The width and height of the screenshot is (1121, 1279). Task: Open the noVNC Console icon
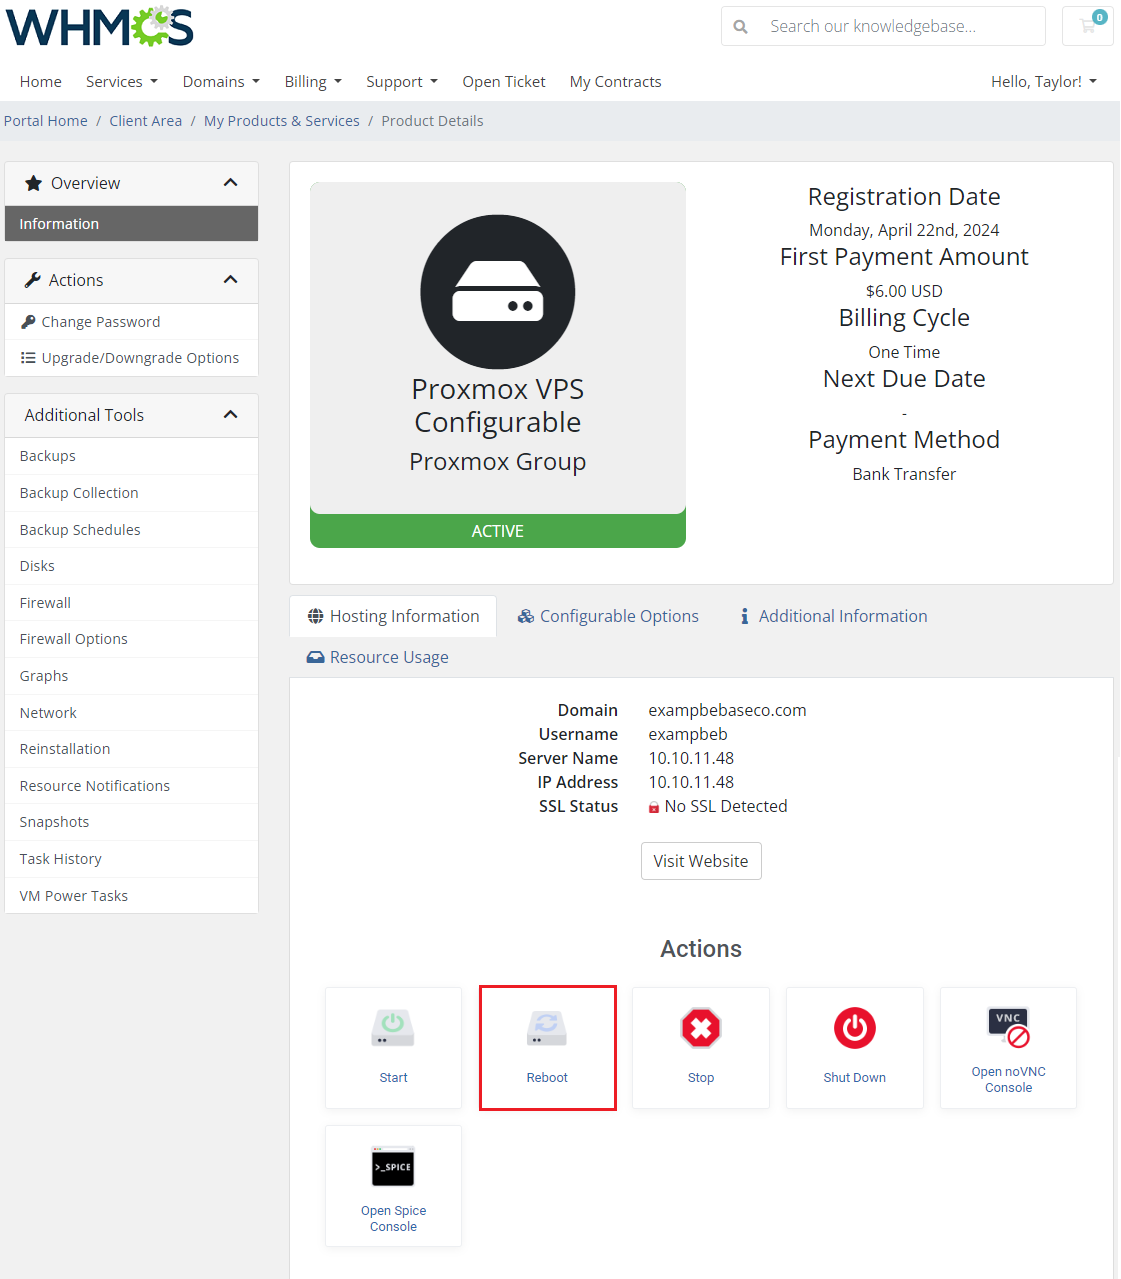click(x=1008, y=1028)
